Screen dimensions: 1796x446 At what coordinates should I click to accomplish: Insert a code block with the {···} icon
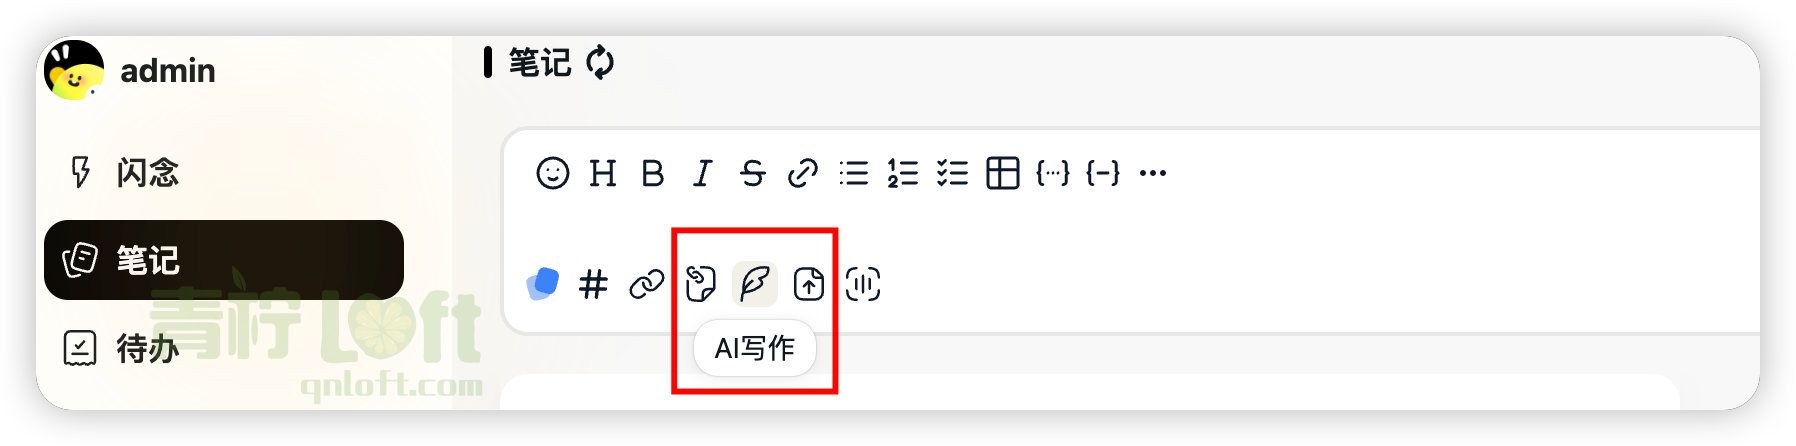(x=1053, y=173)
